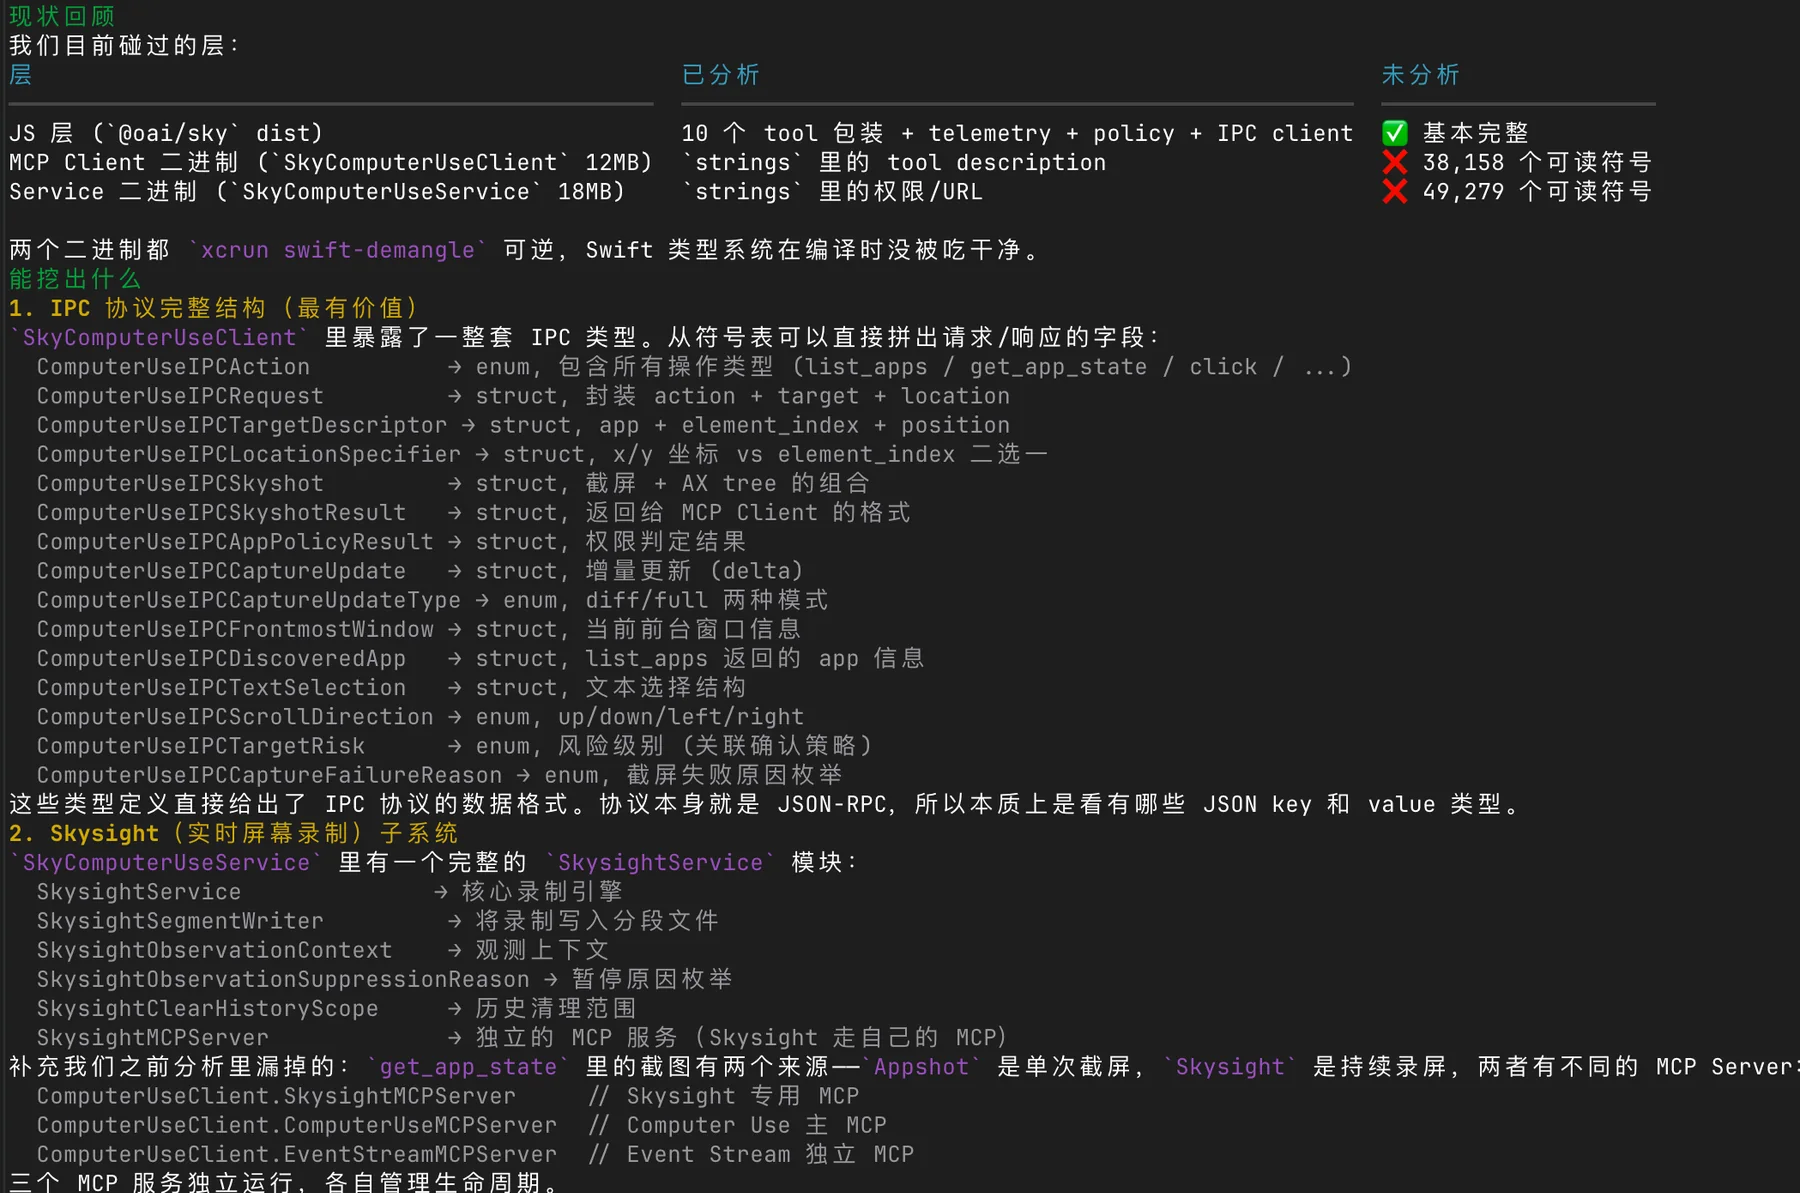1800x1193 pixels.
Task: Click the line ComputerUseIPCCaptureFailureReason
Action: (x=440, y=775)
